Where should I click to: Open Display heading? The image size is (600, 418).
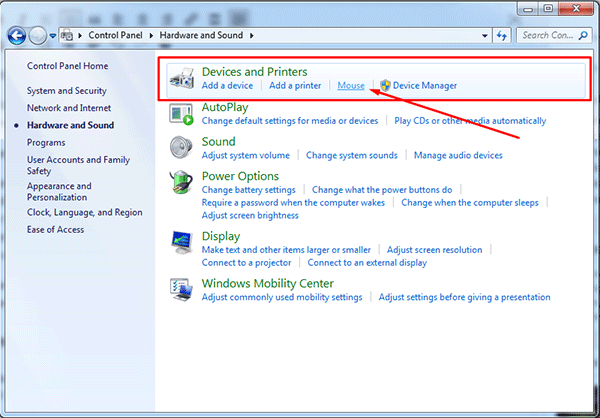[221, 236]
